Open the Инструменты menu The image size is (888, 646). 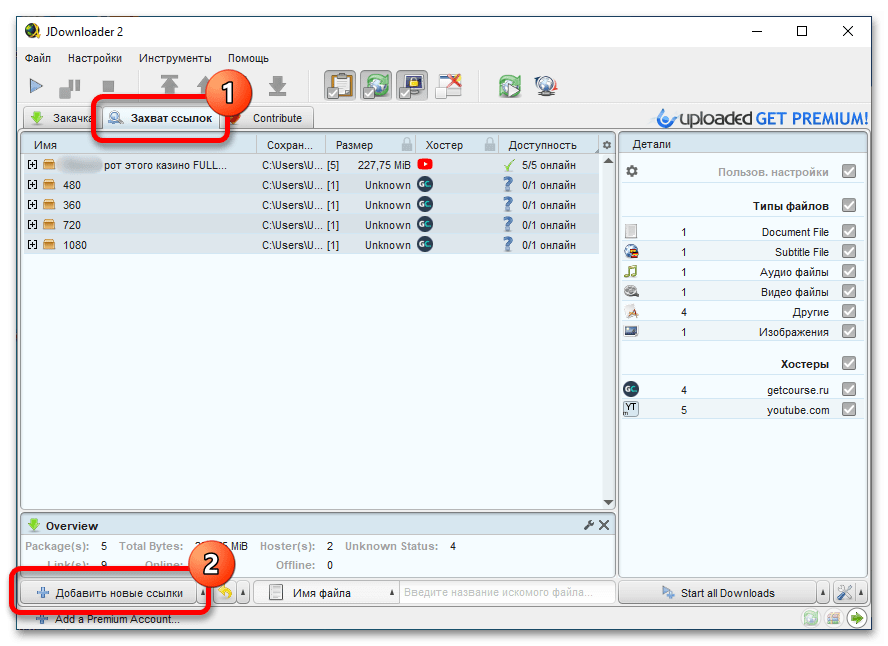click(x=175, y=58)
